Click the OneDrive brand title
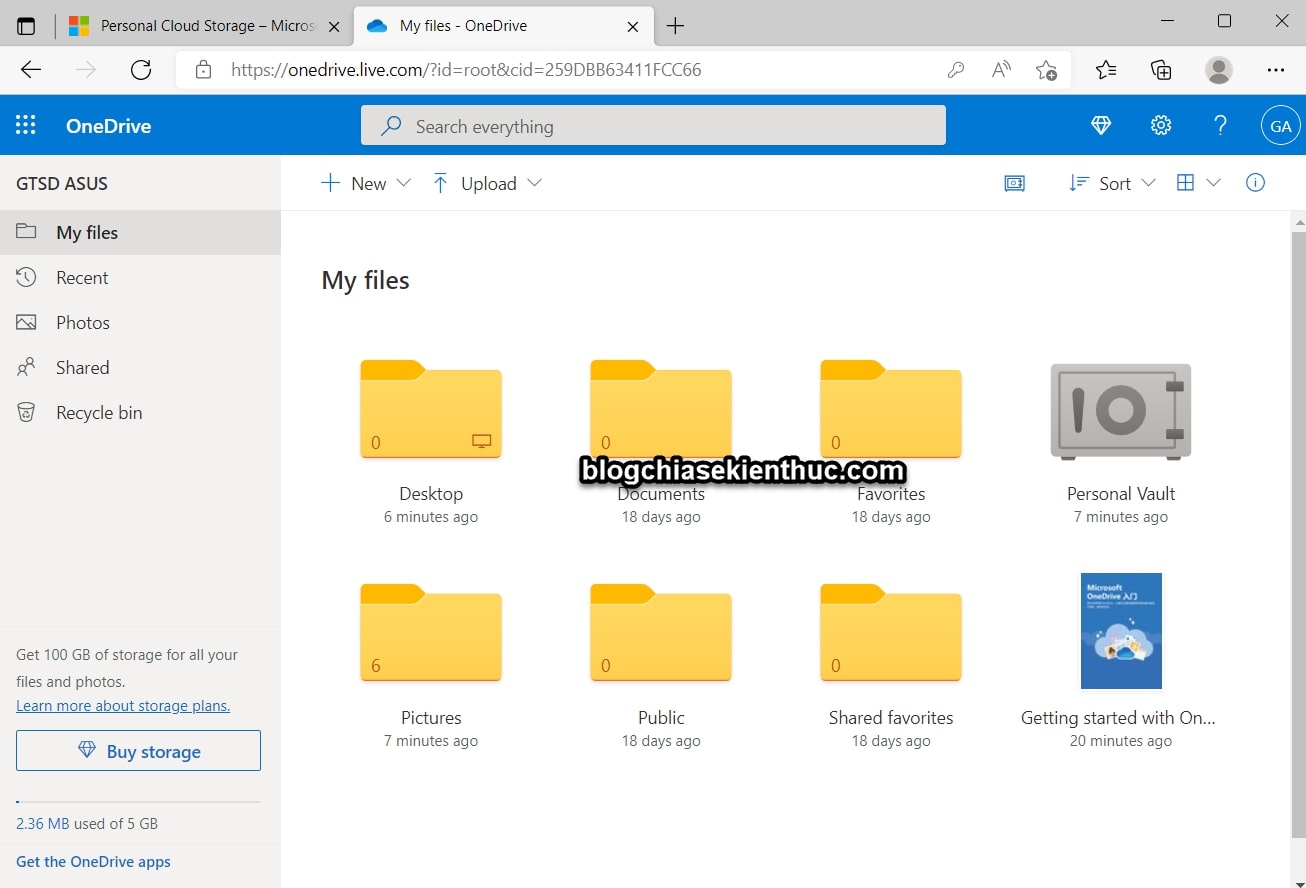 pos(108,126)
